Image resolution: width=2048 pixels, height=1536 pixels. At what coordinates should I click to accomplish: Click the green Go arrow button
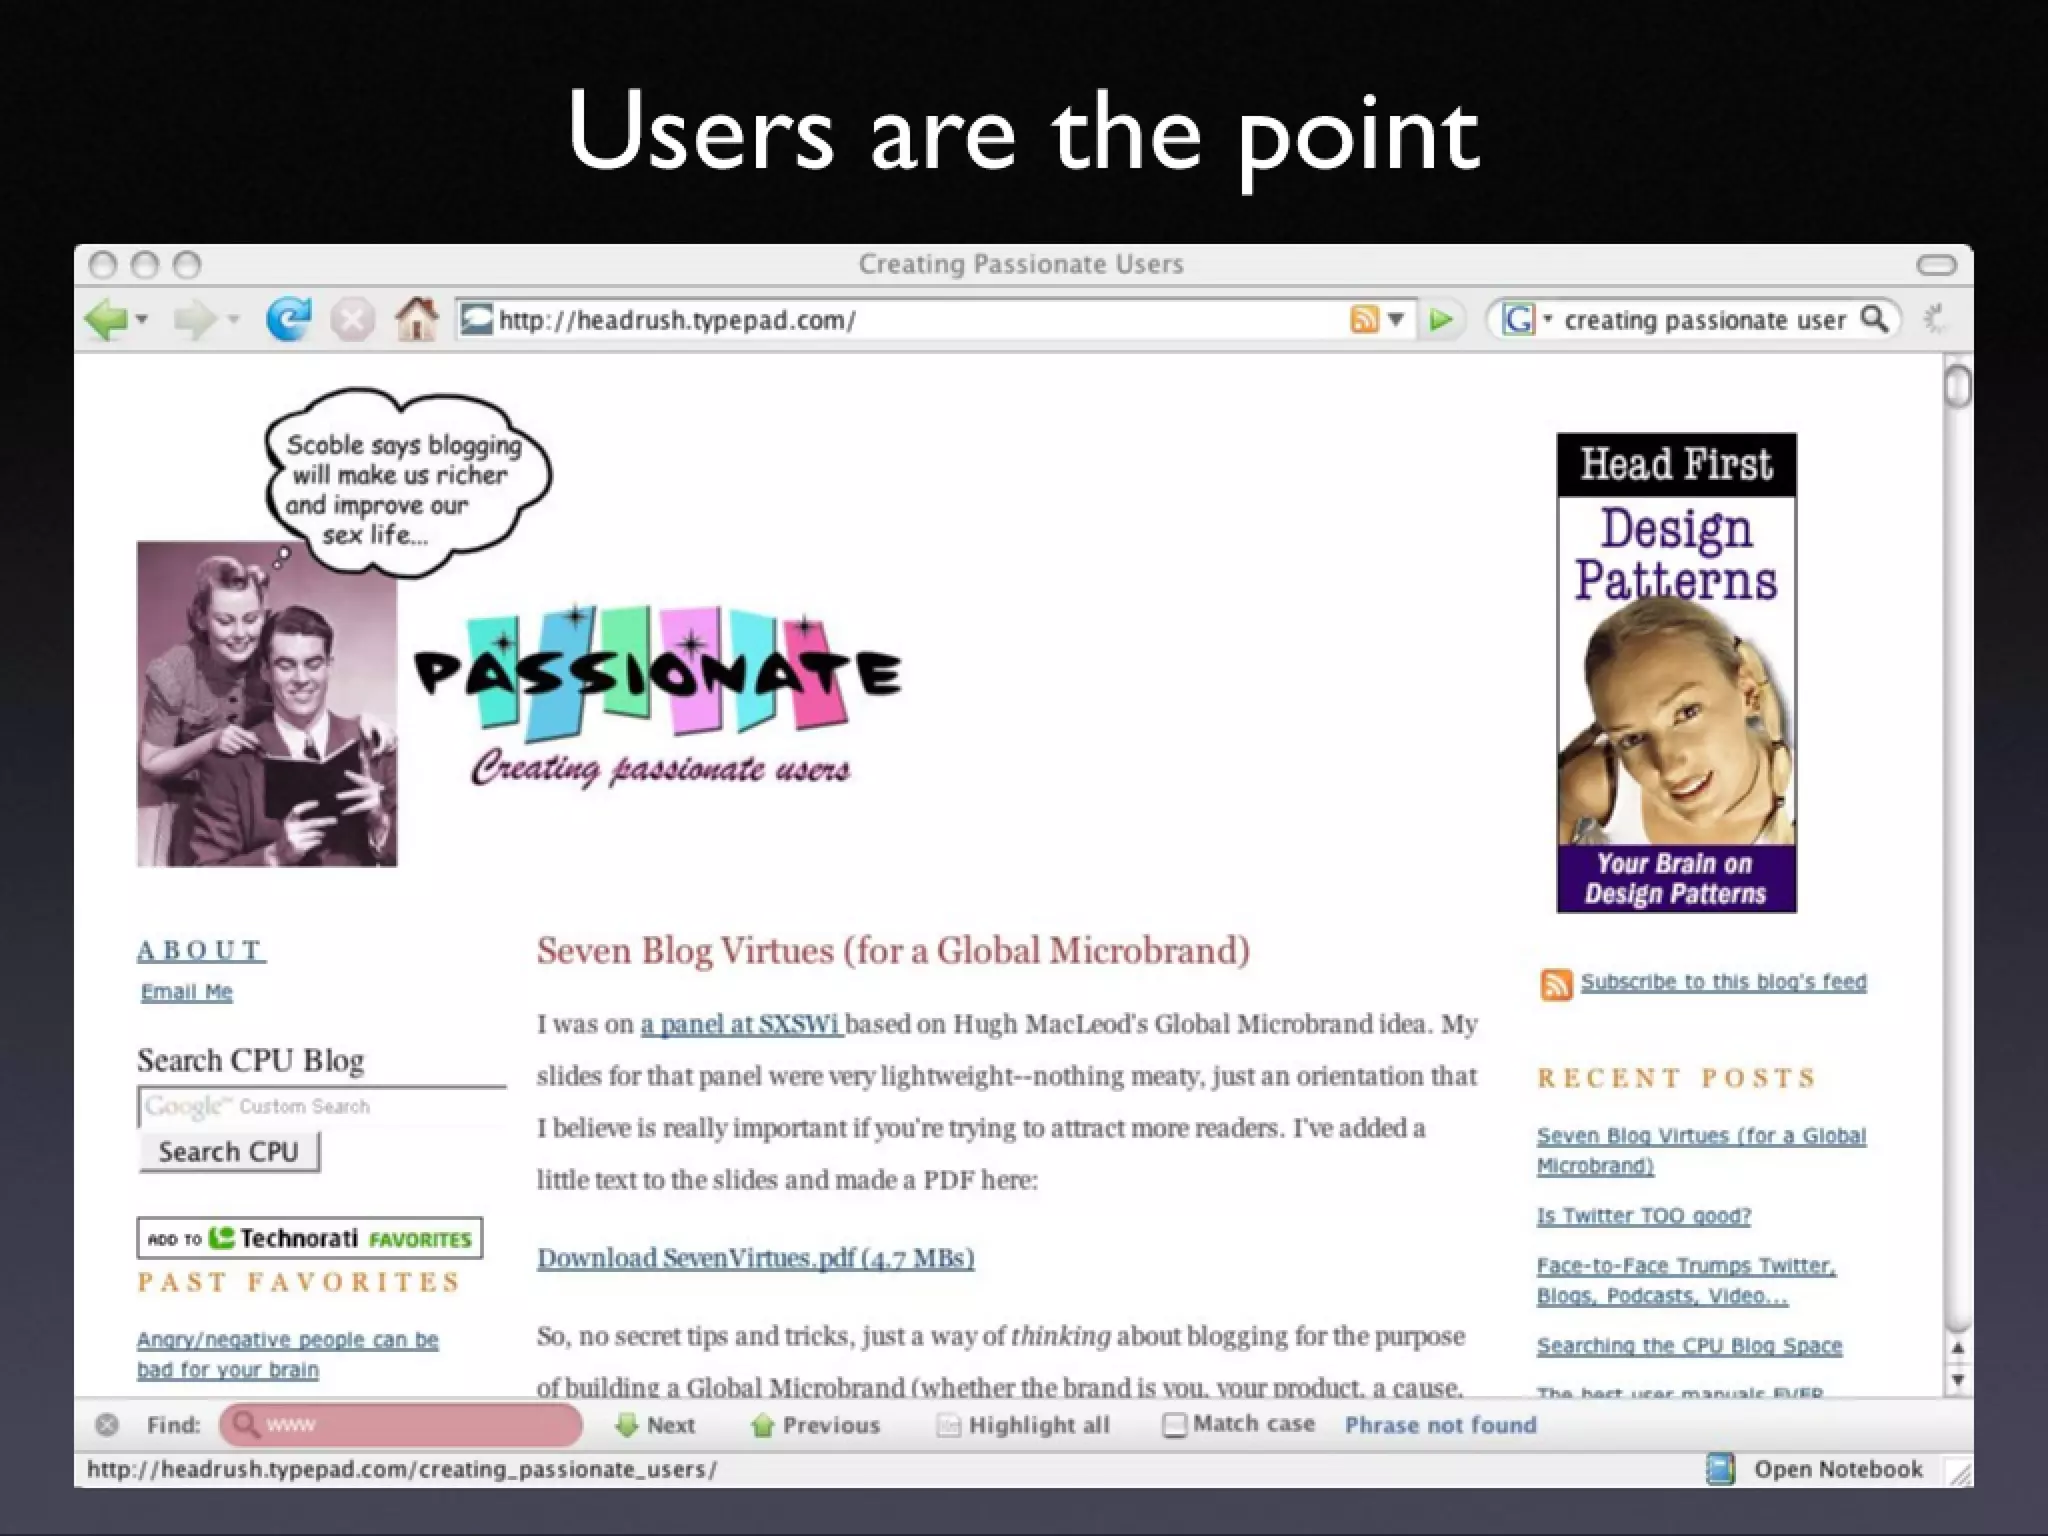pyautogui.click(x=1441, y=320)
